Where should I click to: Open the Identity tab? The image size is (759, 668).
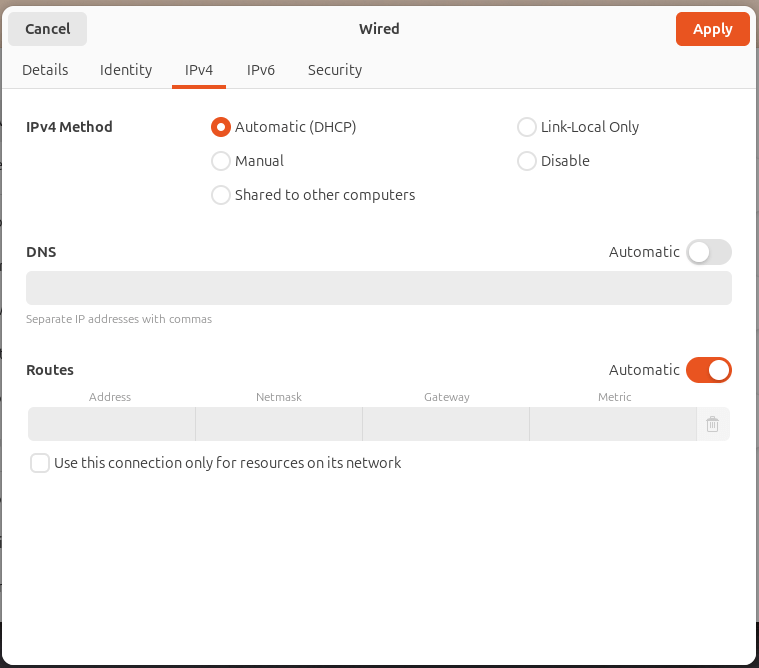pos(126,70)
